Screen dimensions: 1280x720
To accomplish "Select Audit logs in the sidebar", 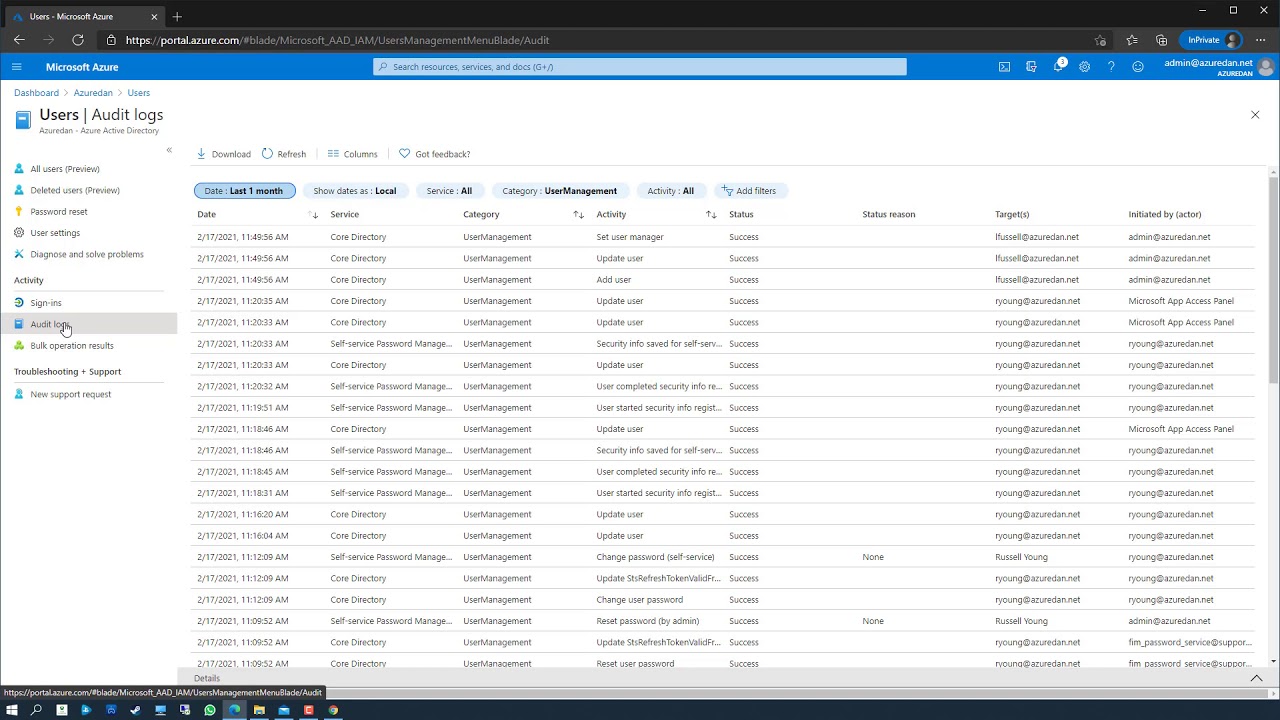I will 88,324.
